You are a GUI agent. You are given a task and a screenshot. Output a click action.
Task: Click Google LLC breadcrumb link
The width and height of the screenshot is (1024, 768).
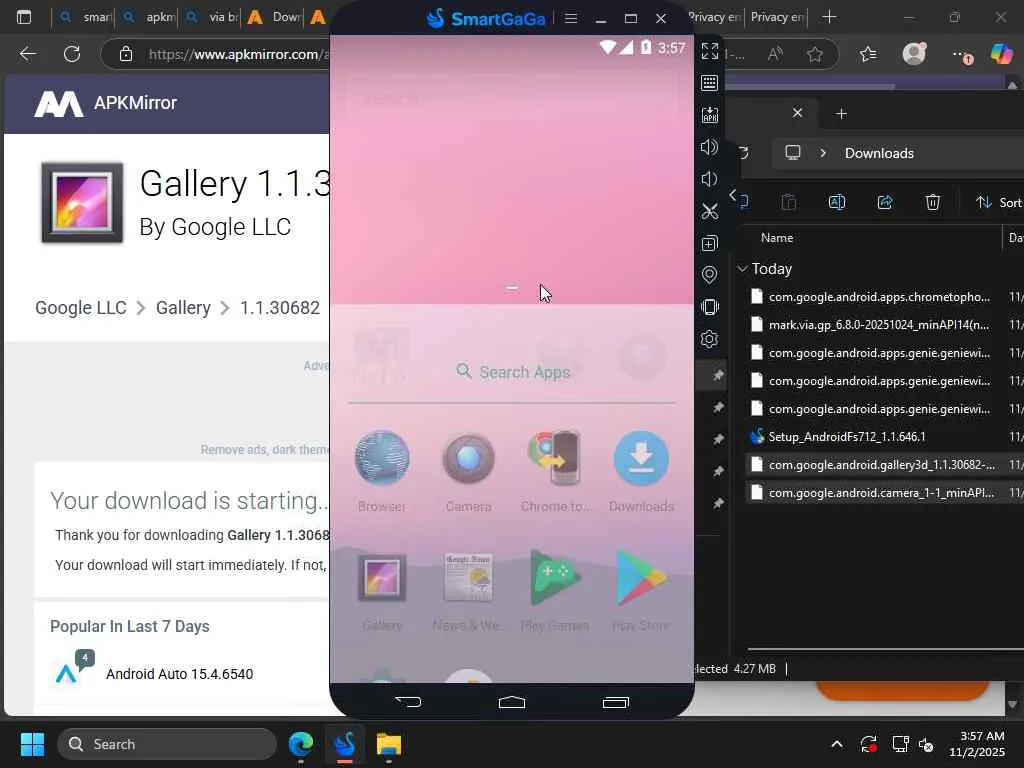pos(81,308)
